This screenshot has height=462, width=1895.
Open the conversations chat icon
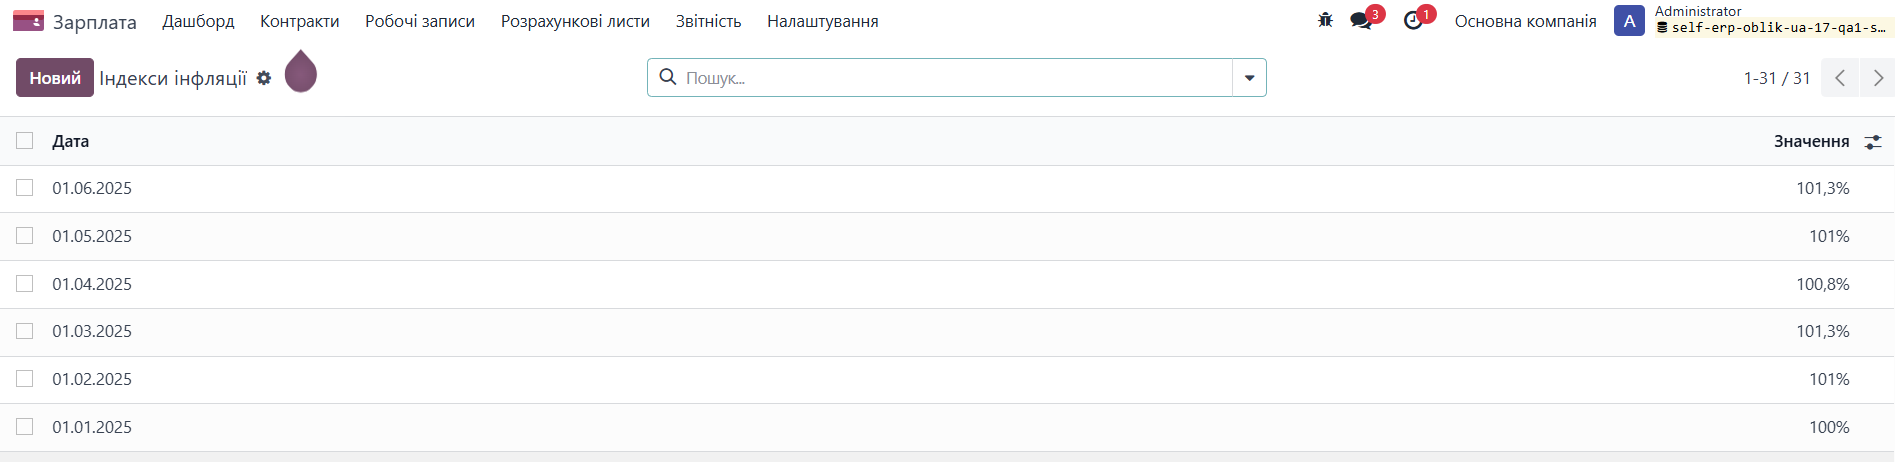tap(1361, 20)
